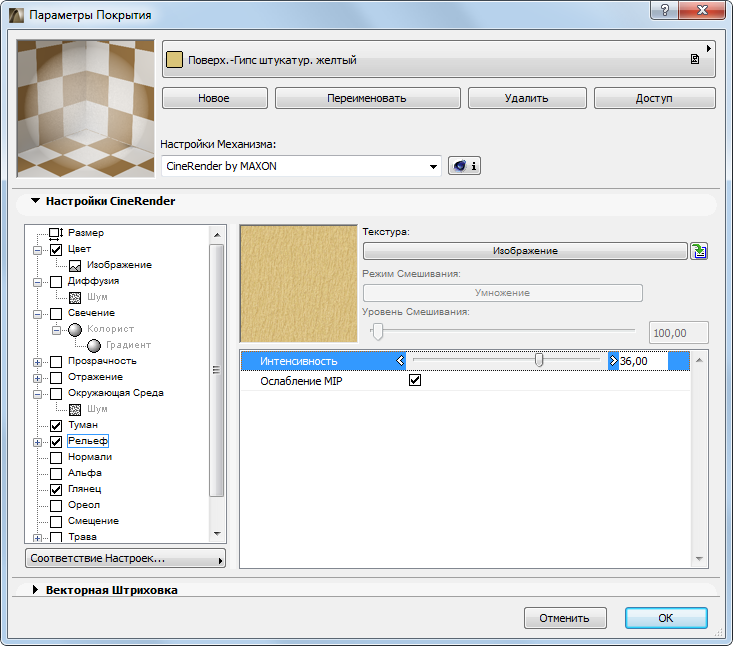Screen dimensions: 733x646
Task: Enable the Альфа checkbox
Action: [56, 474]
